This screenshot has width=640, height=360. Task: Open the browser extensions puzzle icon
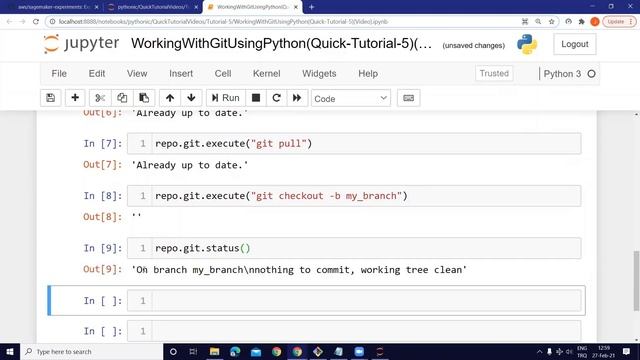coord(582,22)
